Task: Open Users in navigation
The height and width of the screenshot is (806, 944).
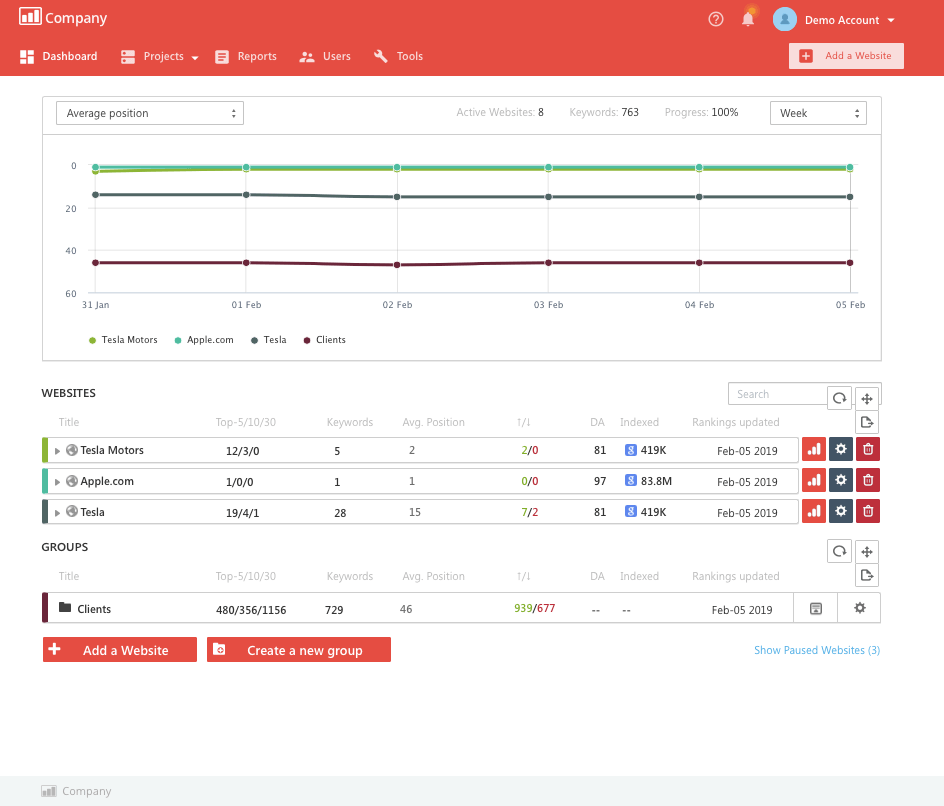Action: (x=325, y=57)
